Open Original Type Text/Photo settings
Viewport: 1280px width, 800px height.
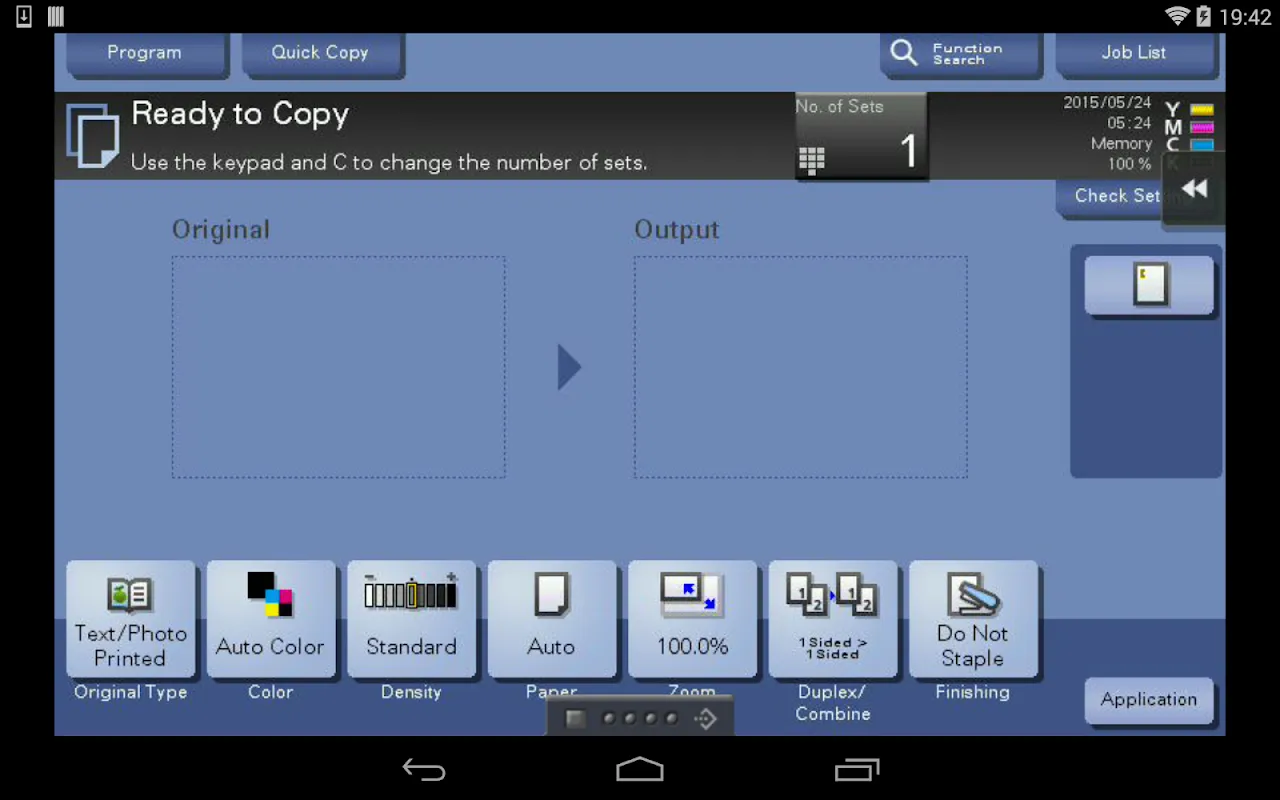click(130, 620)
